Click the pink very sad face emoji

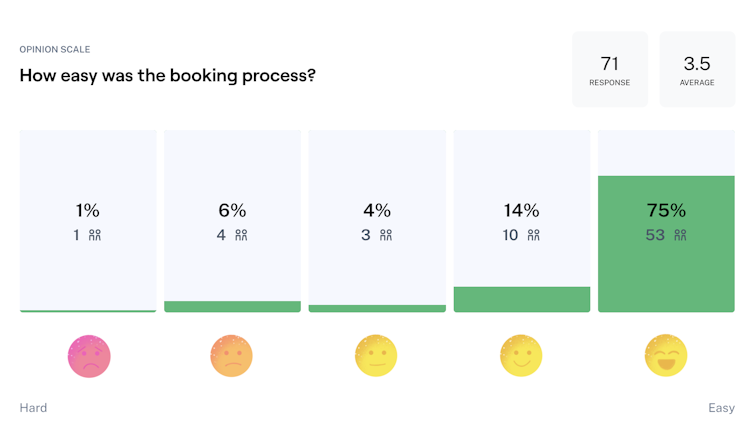pyautogui.click(x=89, y=356)
